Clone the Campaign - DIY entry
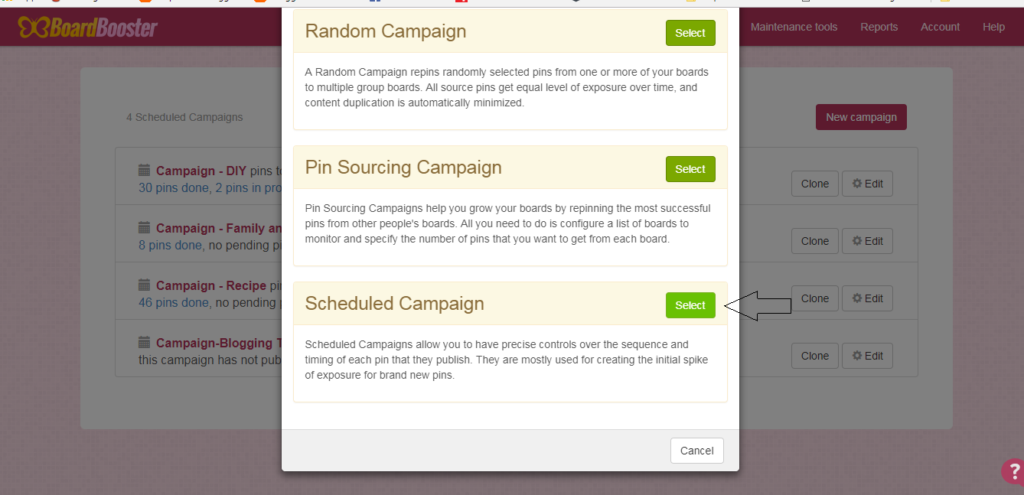The image size is (1024, 495). (x=815, y=184)
